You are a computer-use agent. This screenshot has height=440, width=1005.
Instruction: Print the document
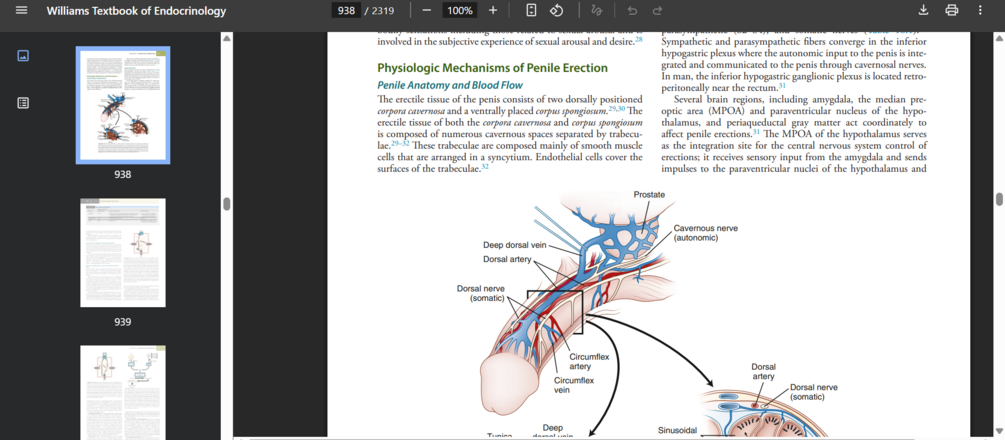point(952,10)
